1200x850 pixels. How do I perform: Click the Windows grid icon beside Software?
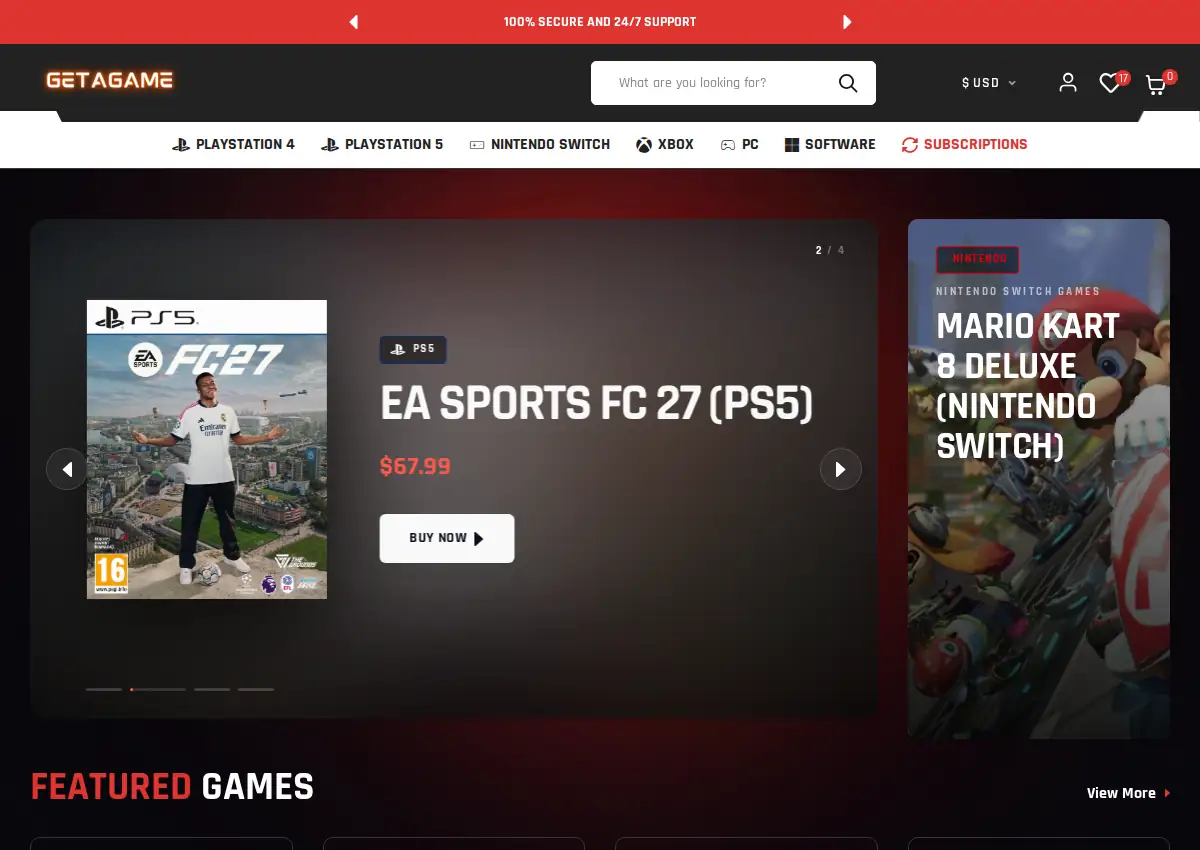792,145
